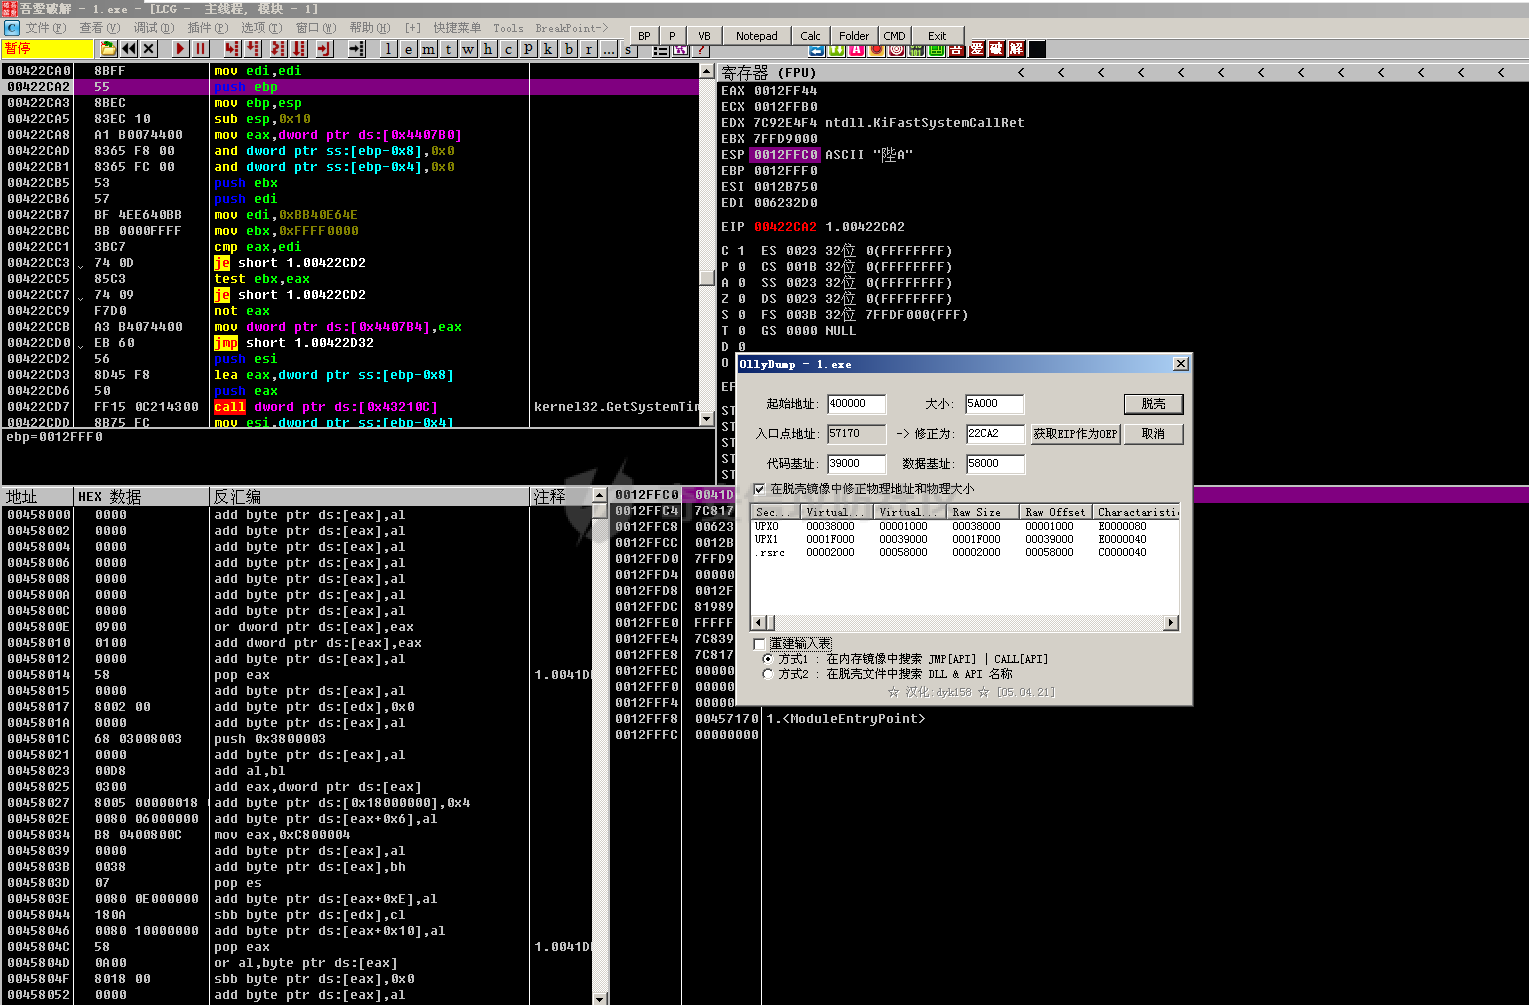
Task: Open Call stack with k icon
Action: [548, 48]
